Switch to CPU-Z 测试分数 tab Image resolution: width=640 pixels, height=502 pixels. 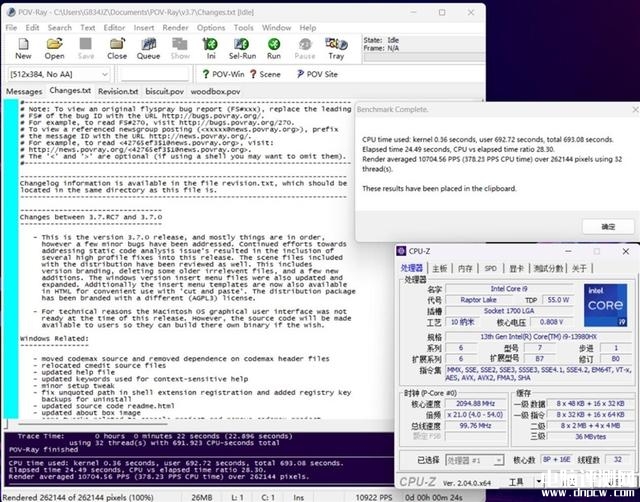(548, 268)
